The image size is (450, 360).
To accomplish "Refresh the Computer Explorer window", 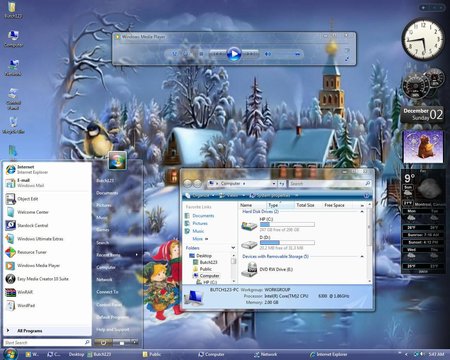I will (x=282, y=183).
